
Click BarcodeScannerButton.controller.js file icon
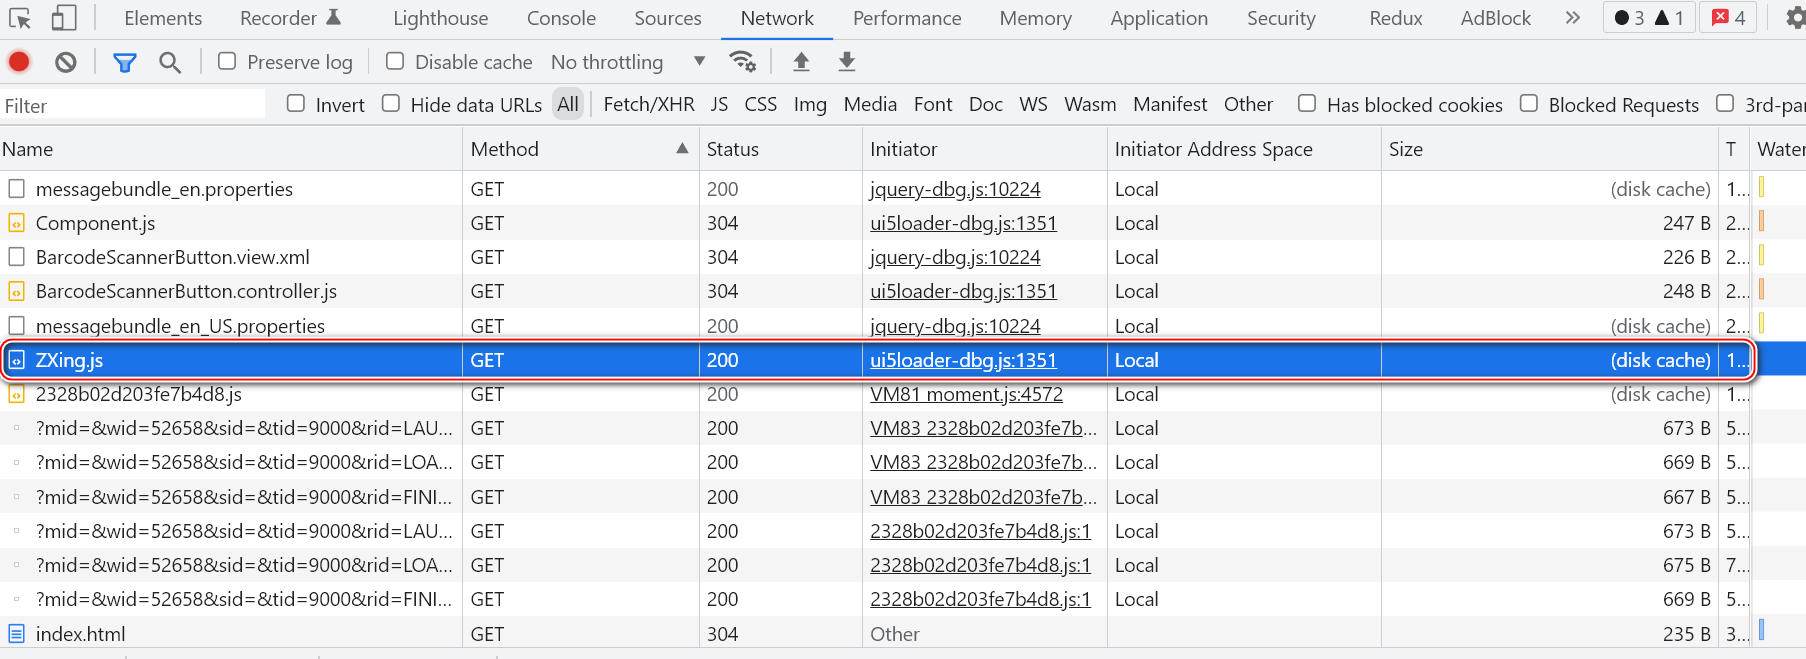coord(16,291)
